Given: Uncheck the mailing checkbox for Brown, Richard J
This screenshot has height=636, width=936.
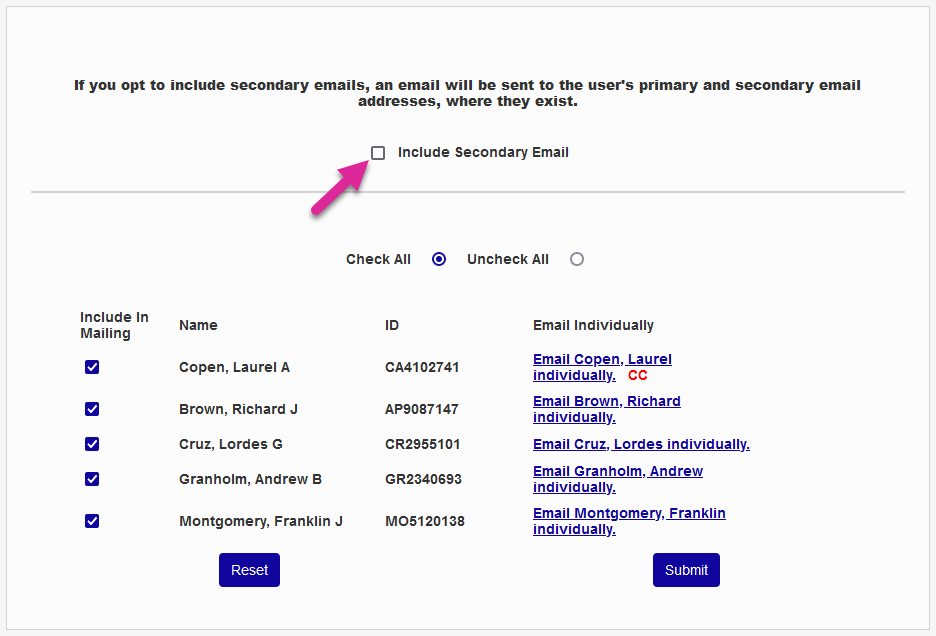Looking at the screenshot, I should coord(92,409).
